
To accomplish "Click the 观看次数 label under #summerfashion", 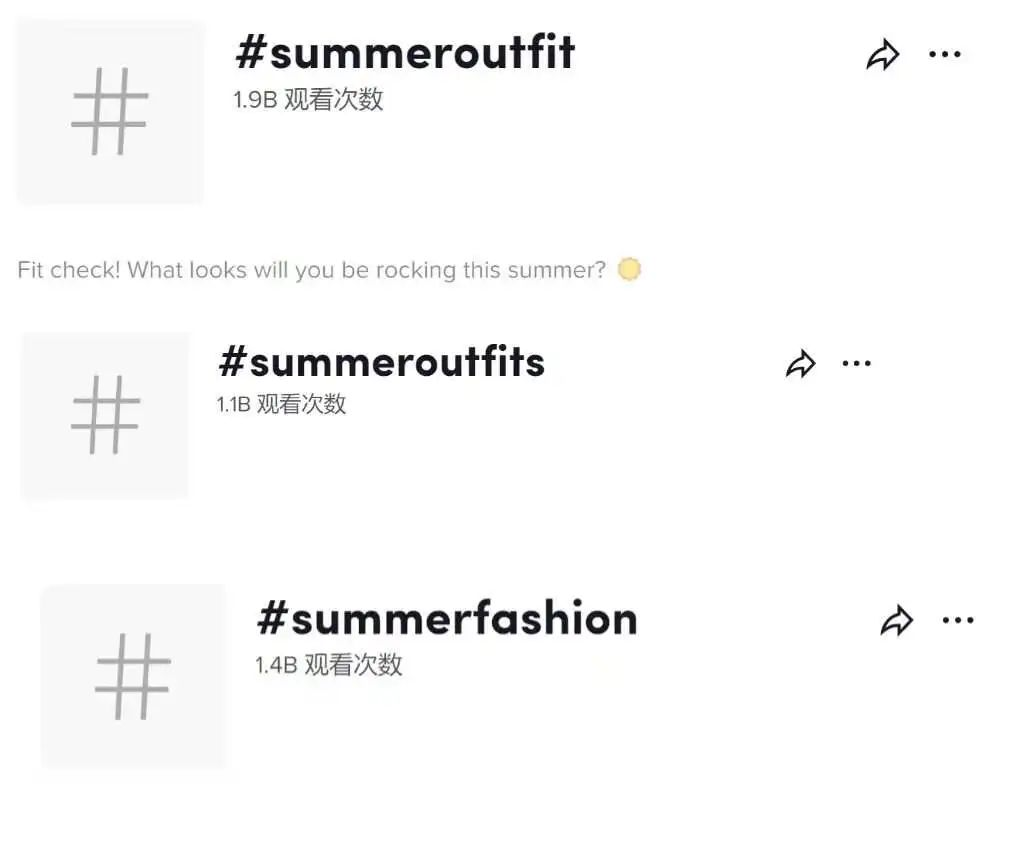I will [x=353, y=665].
